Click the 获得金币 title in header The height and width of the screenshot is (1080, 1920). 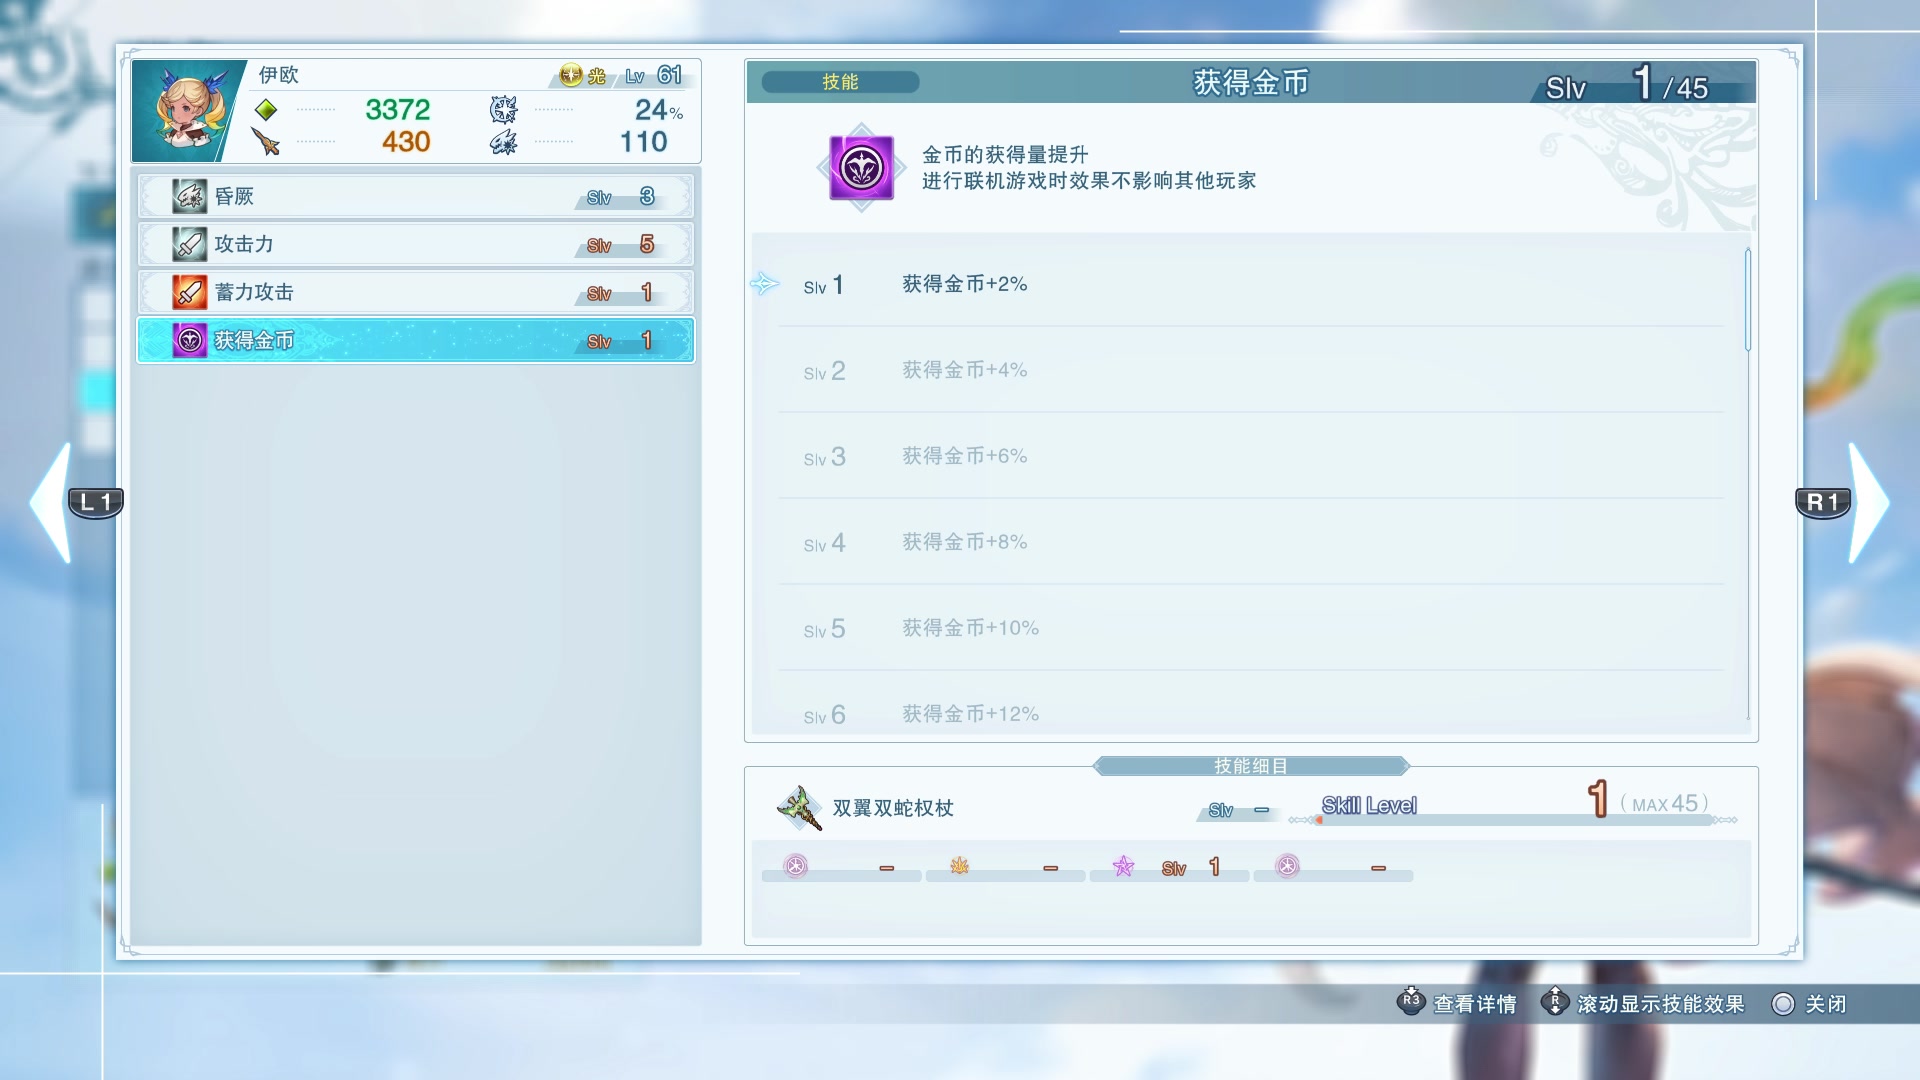click(1251, 82)
